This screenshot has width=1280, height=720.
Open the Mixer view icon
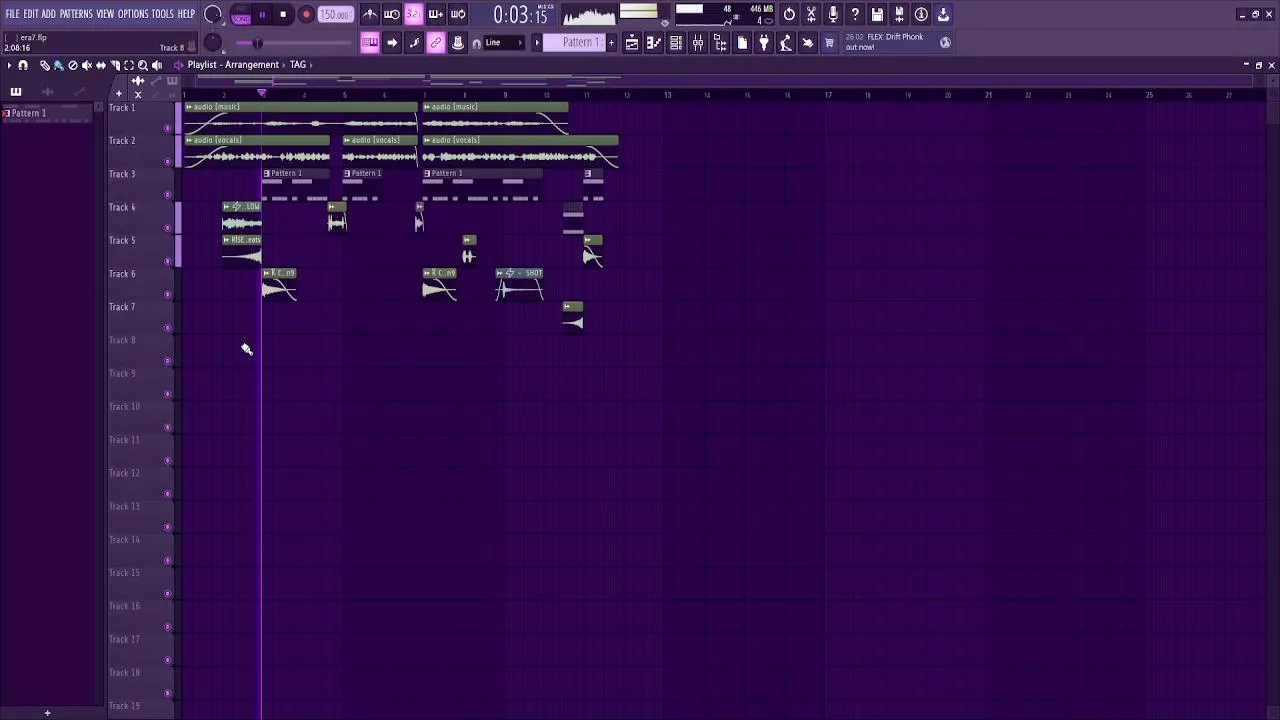coord(698,42)
